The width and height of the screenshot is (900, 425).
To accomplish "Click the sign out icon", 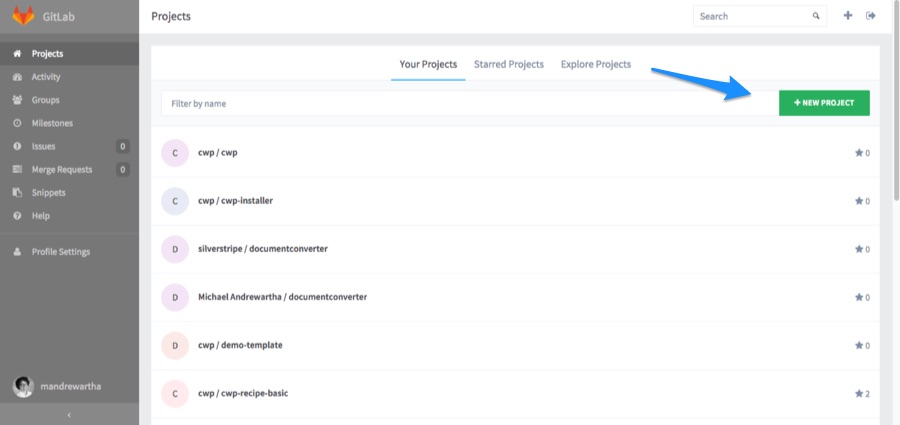I will (871, 16).
